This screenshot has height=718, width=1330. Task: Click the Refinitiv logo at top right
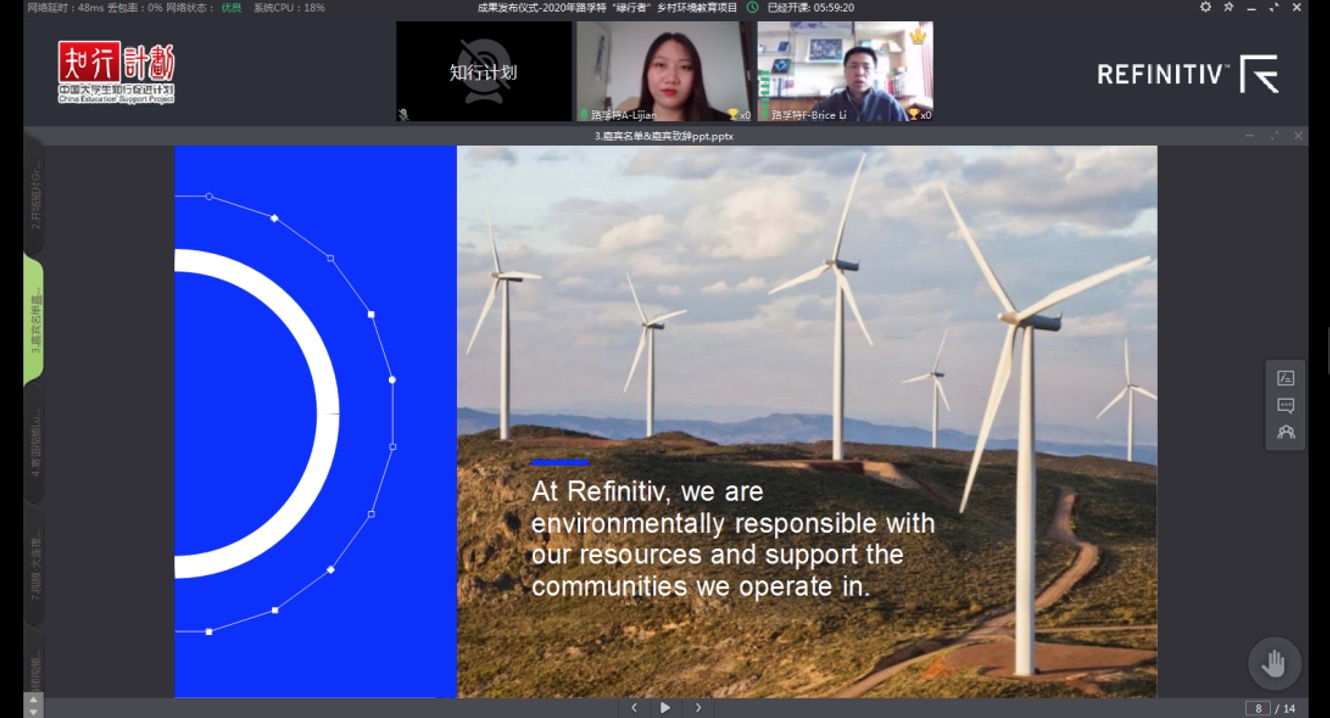click(1188, 74)
